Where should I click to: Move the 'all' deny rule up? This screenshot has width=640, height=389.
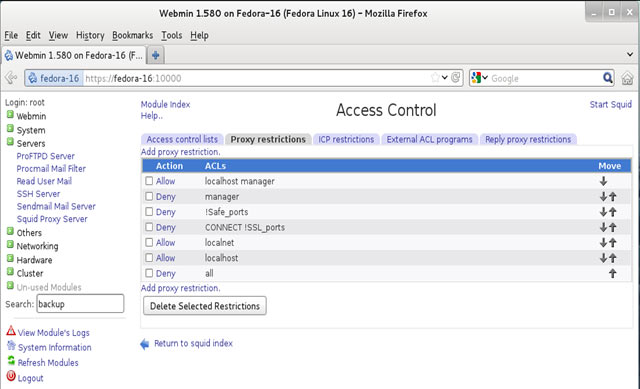(x=613, y=273)
